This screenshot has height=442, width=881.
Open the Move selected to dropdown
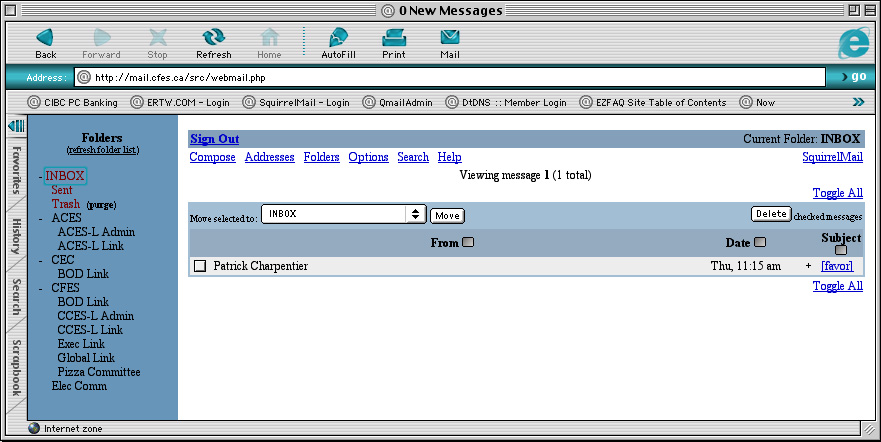344,214
